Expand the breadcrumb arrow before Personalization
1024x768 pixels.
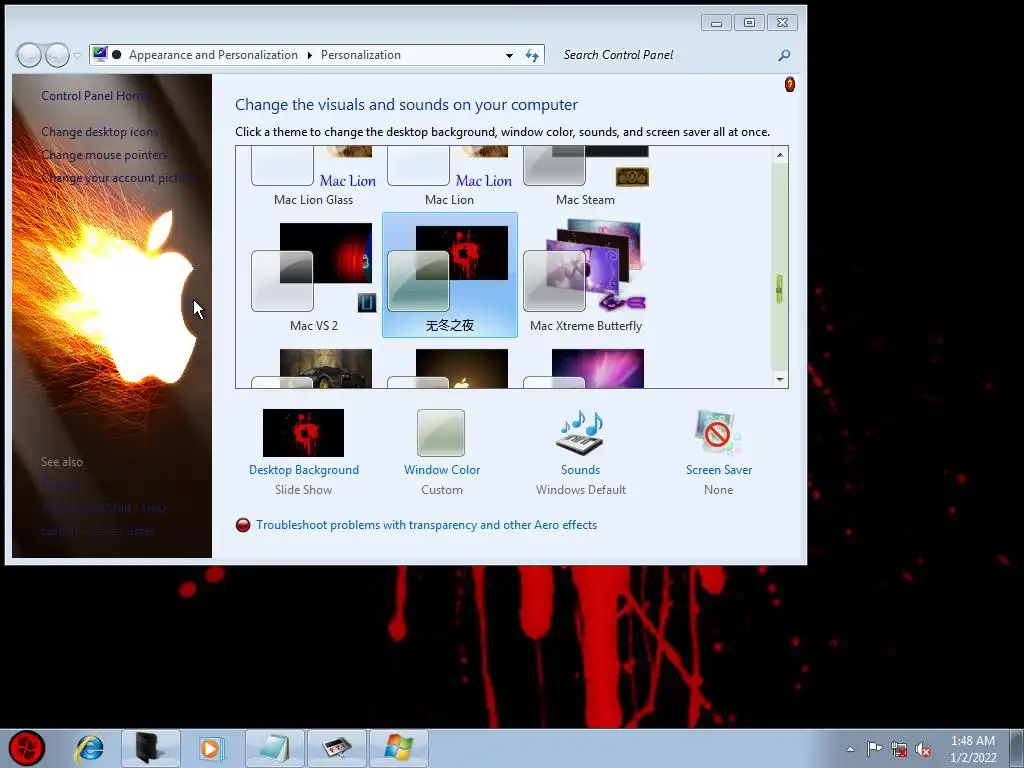coord(310,56)
